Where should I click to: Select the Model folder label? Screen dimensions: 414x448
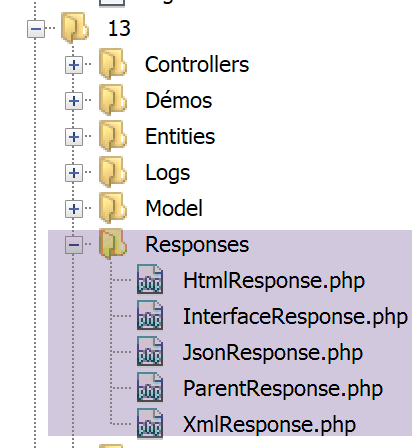point(174,208)
